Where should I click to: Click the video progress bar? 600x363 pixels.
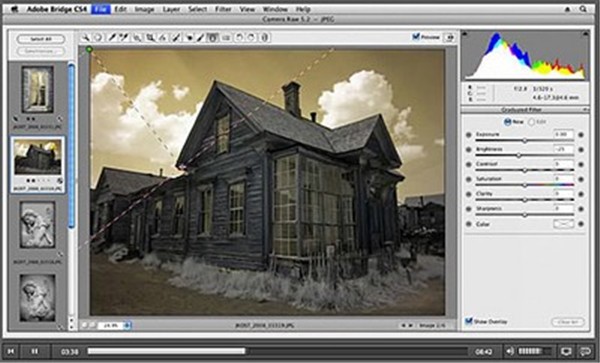pos(277,351)
